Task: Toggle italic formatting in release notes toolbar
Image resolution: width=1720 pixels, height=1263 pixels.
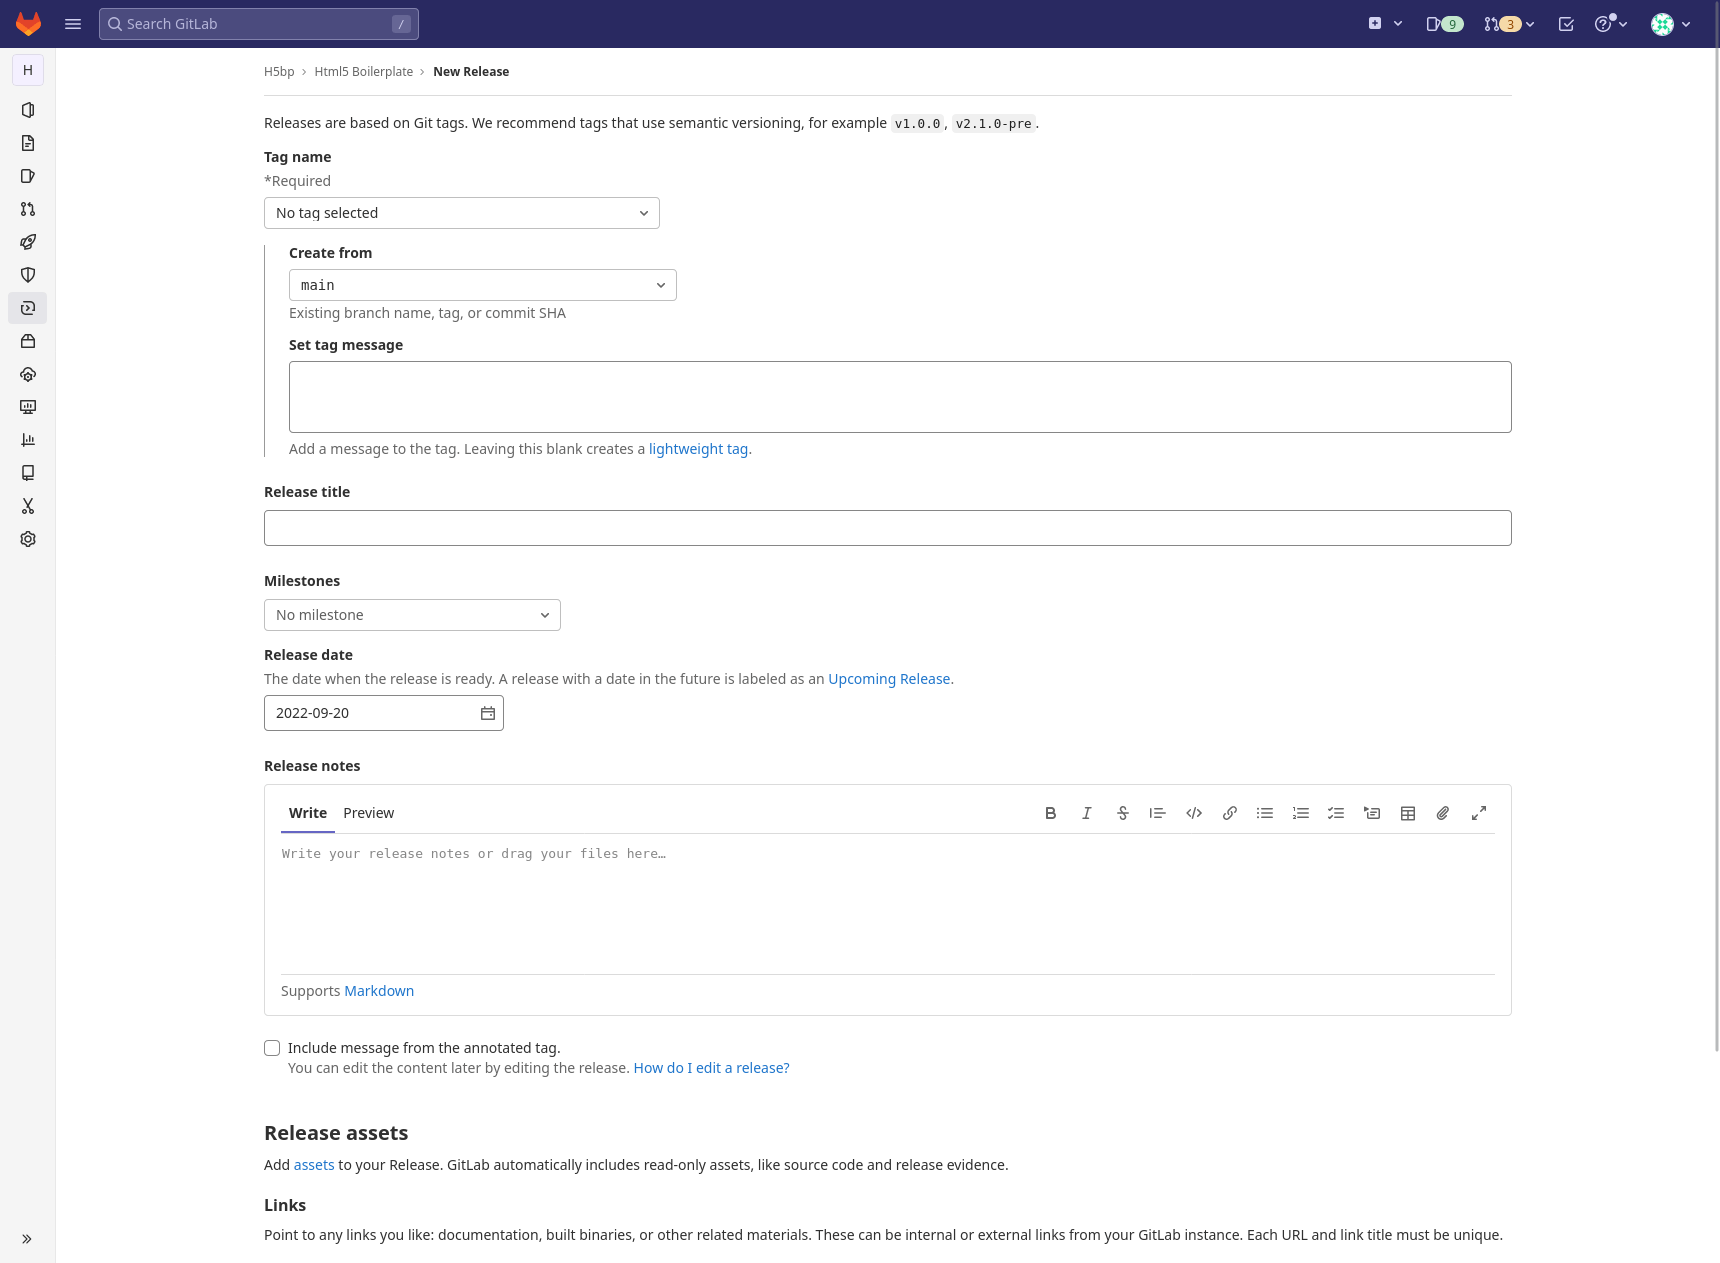Action: tap(1086, 813)
